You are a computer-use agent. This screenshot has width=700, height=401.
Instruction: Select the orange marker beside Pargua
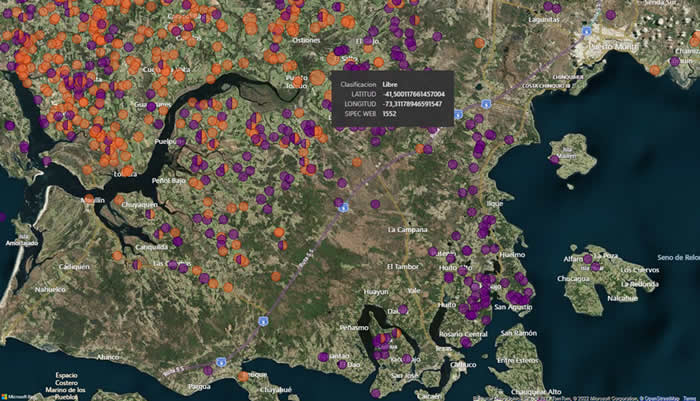(243, 376)
